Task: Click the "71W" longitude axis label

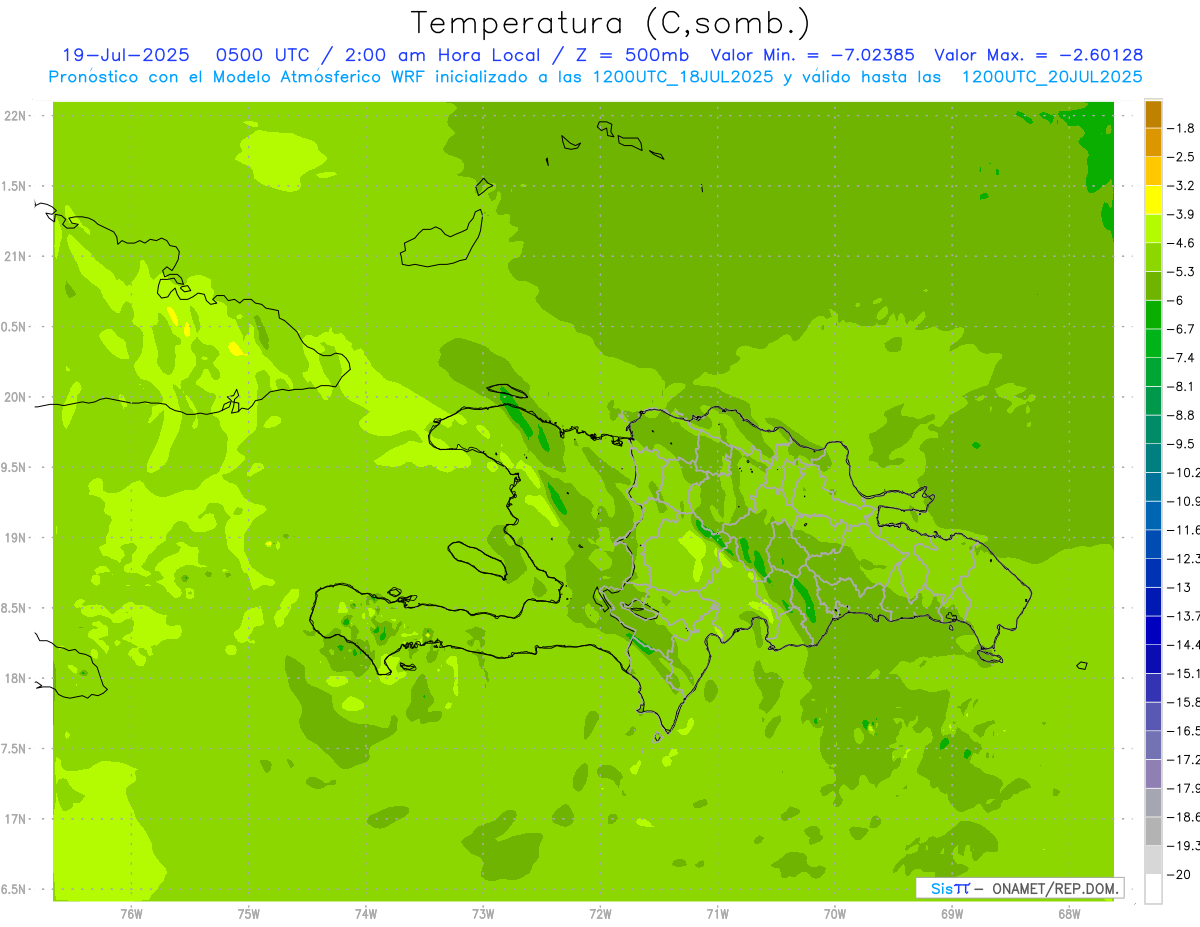Action: click(717, 914)
